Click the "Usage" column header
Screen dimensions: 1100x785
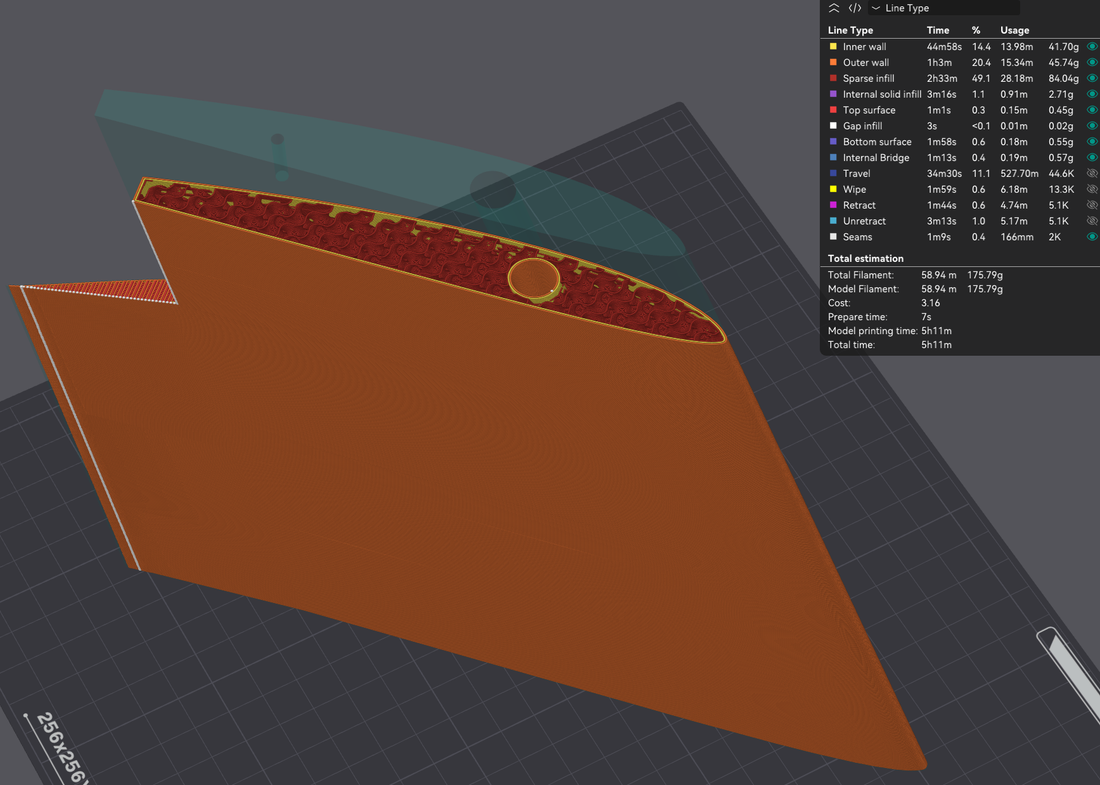(1014, 30)
